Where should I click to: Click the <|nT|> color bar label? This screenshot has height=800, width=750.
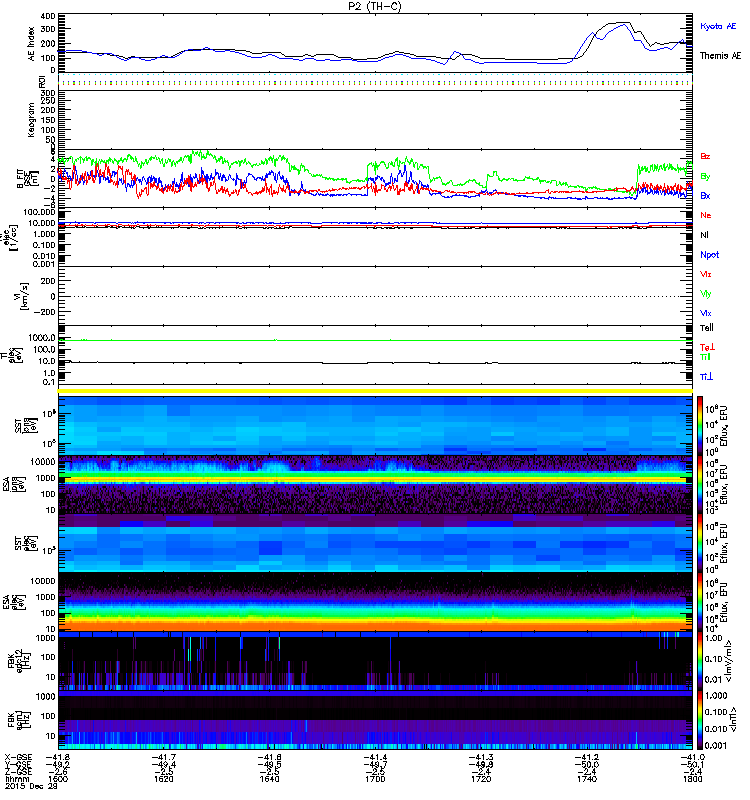pyautogui.click(x=733, y=719)
